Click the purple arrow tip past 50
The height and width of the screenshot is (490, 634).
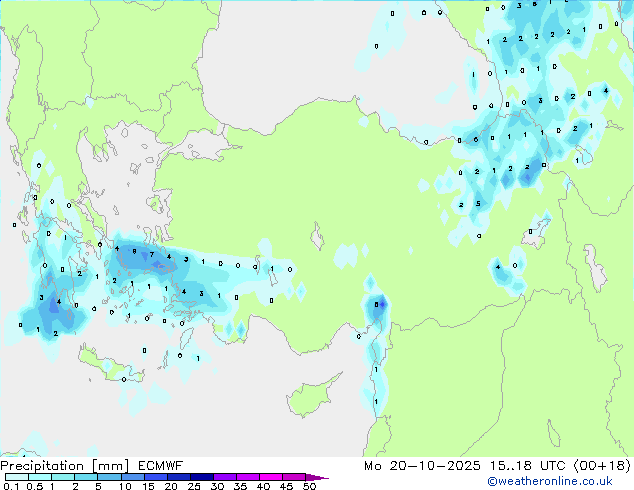317,477
